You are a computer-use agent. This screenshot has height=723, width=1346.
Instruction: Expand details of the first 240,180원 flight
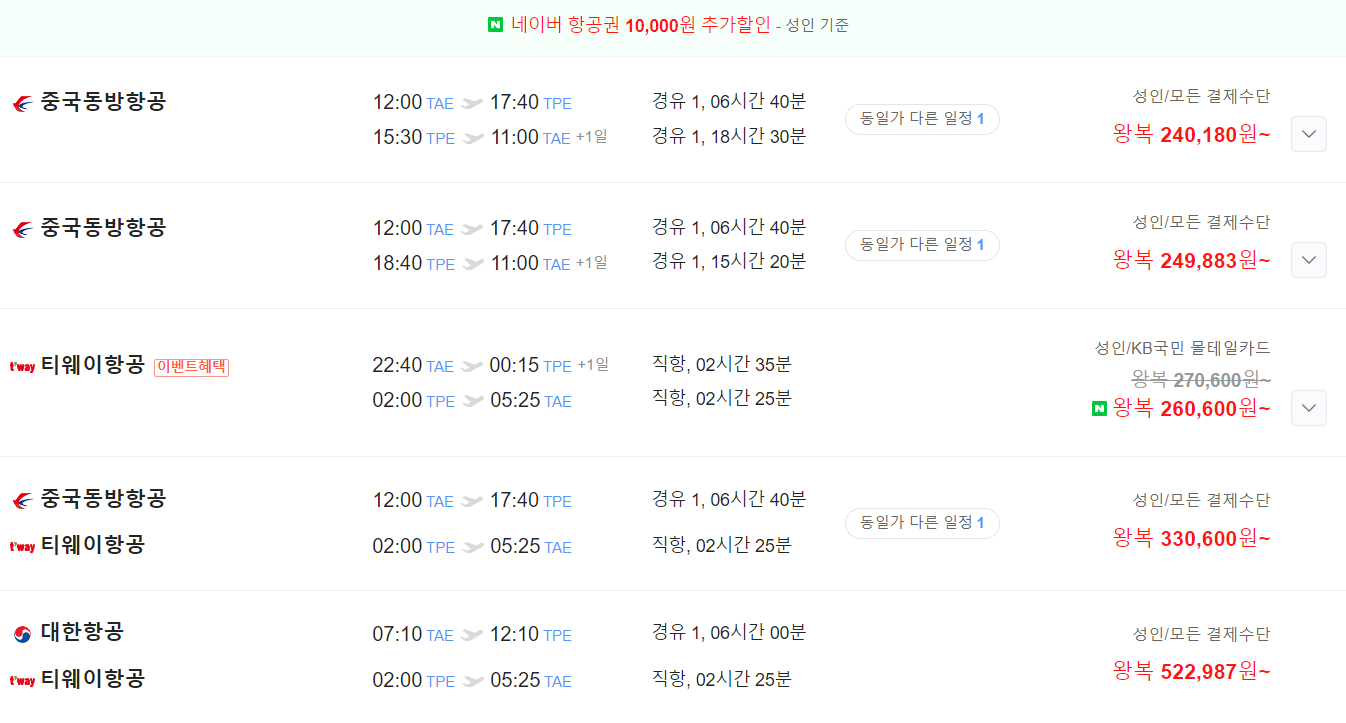(x=1308, y=134)
